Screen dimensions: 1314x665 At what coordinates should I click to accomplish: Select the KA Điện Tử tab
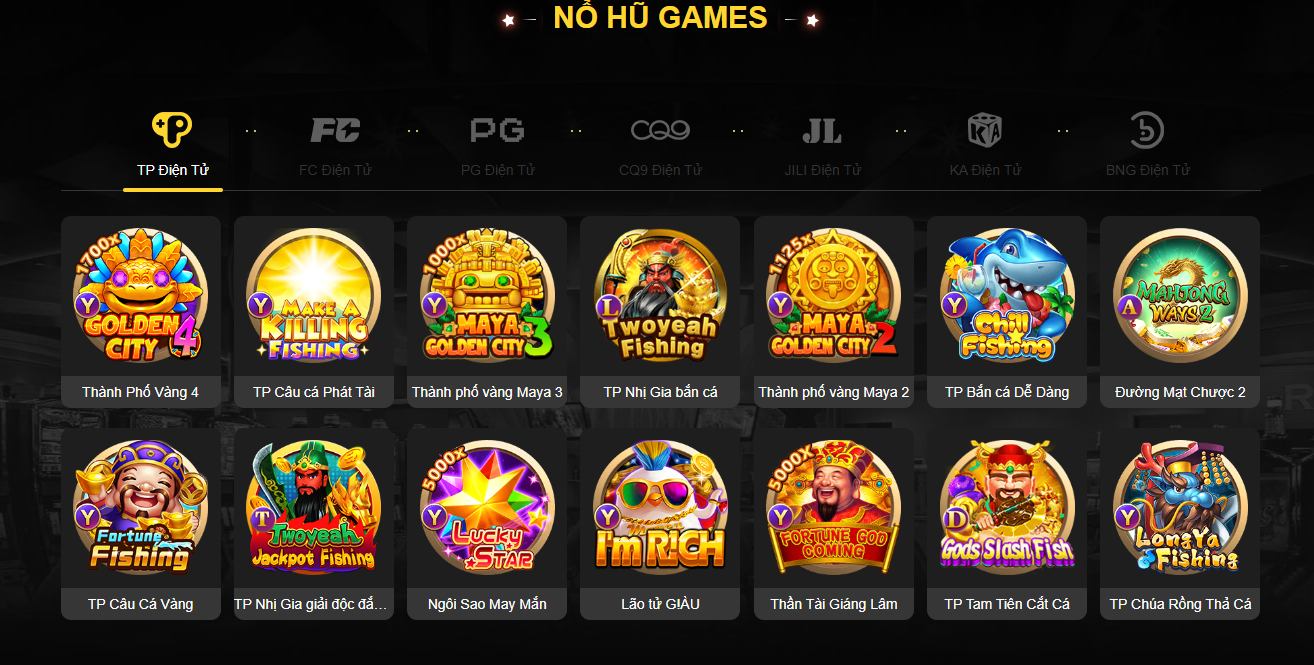pyautogui.click(x=985, y=145)
